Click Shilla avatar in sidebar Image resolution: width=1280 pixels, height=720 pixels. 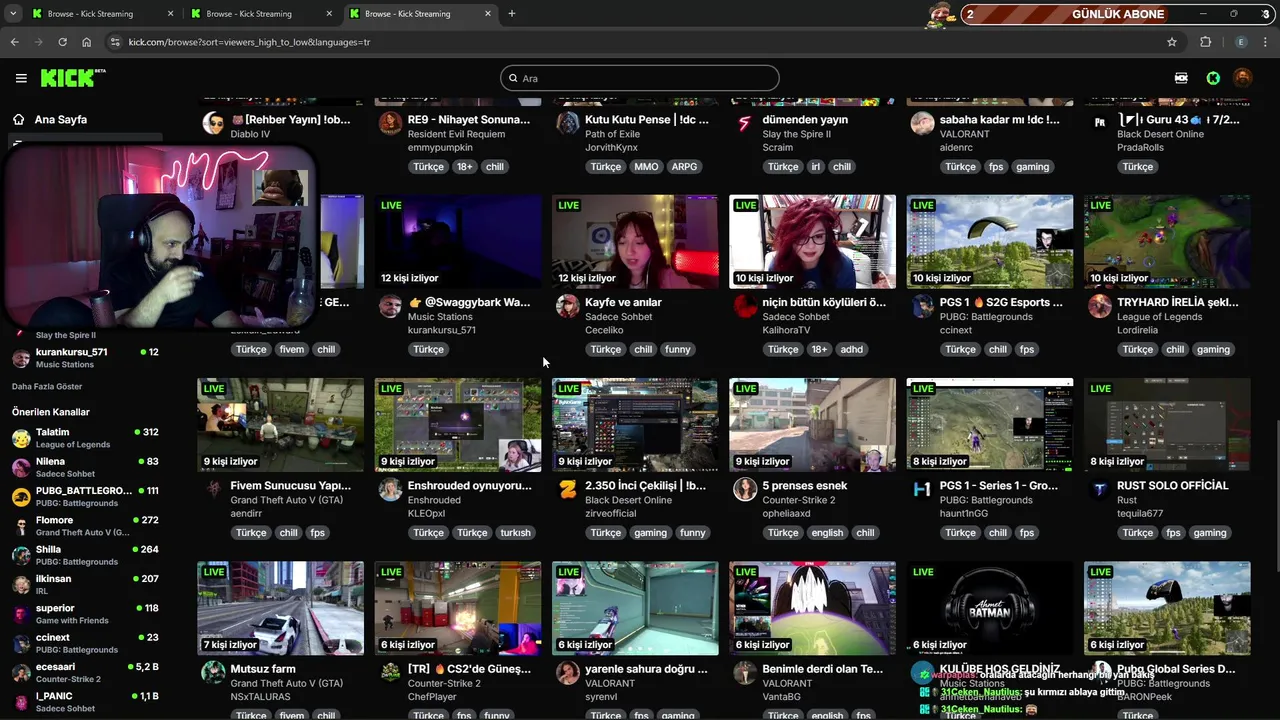[21, 555]
